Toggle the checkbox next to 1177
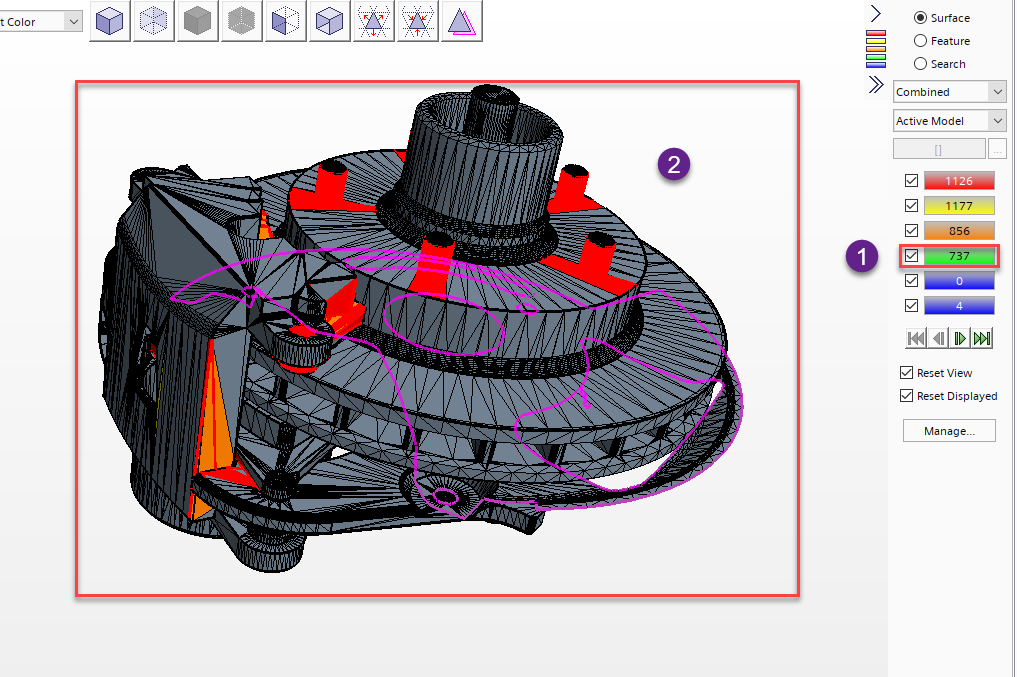The width and height of the screenshot is (1017, 677). click(911, 206)
